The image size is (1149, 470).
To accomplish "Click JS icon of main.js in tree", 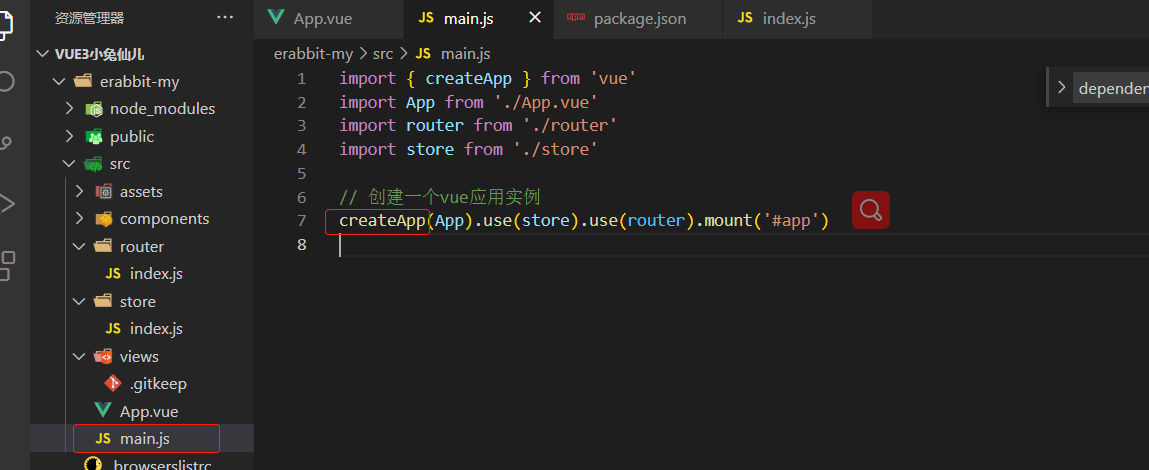I will click(x=103, y=438).
